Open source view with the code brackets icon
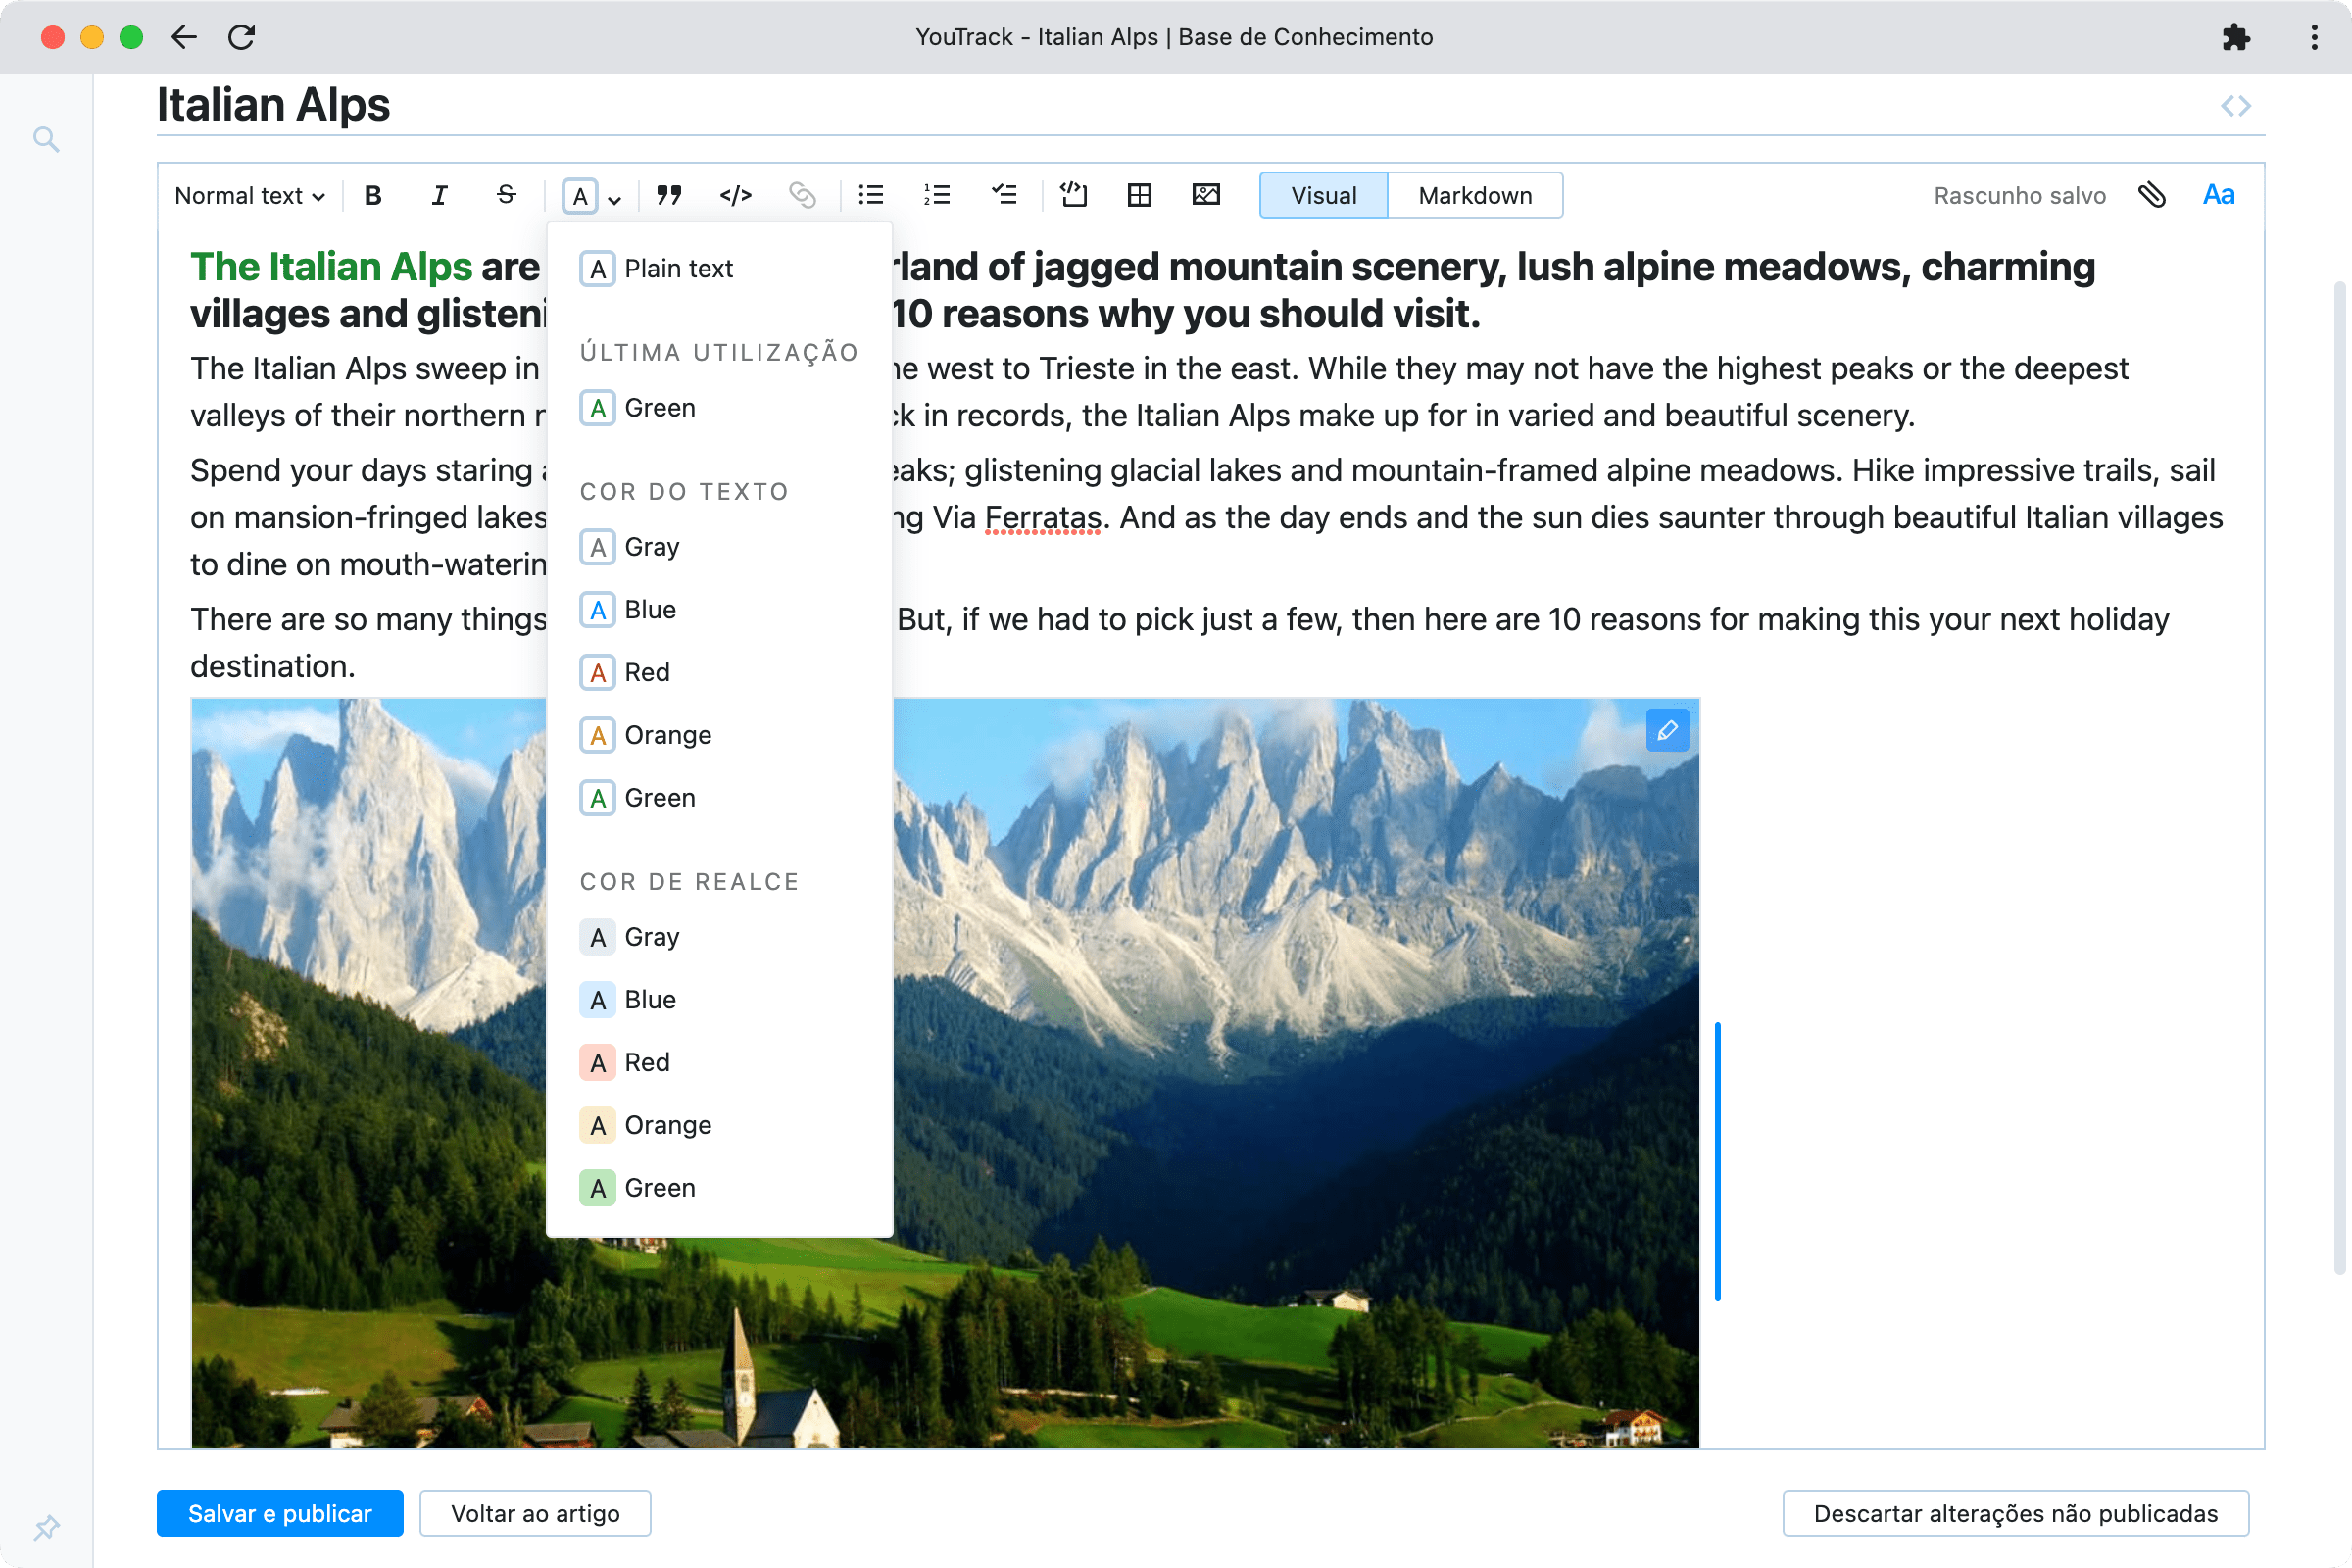This screenshot has width=2352, height=1568. click(2237, 104)
